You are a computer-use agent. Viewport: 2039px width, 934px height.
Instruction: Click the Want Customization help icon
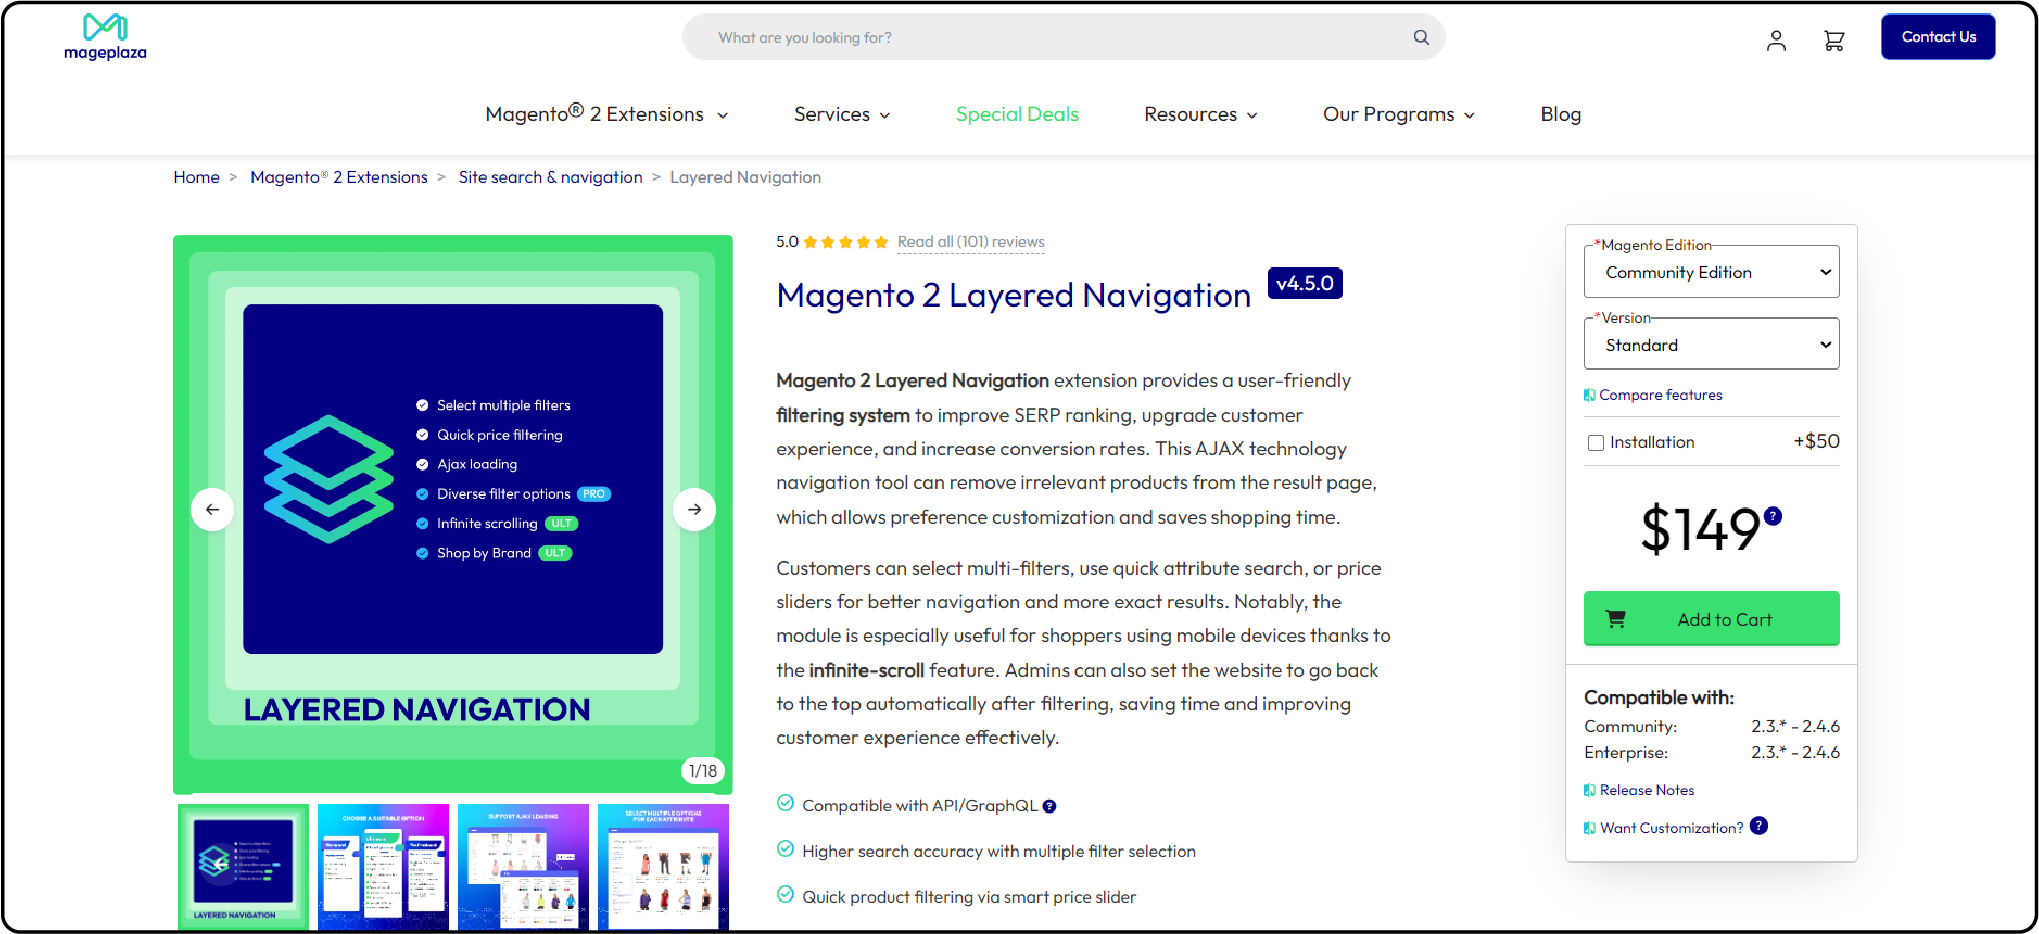(x=1759, y=826)
